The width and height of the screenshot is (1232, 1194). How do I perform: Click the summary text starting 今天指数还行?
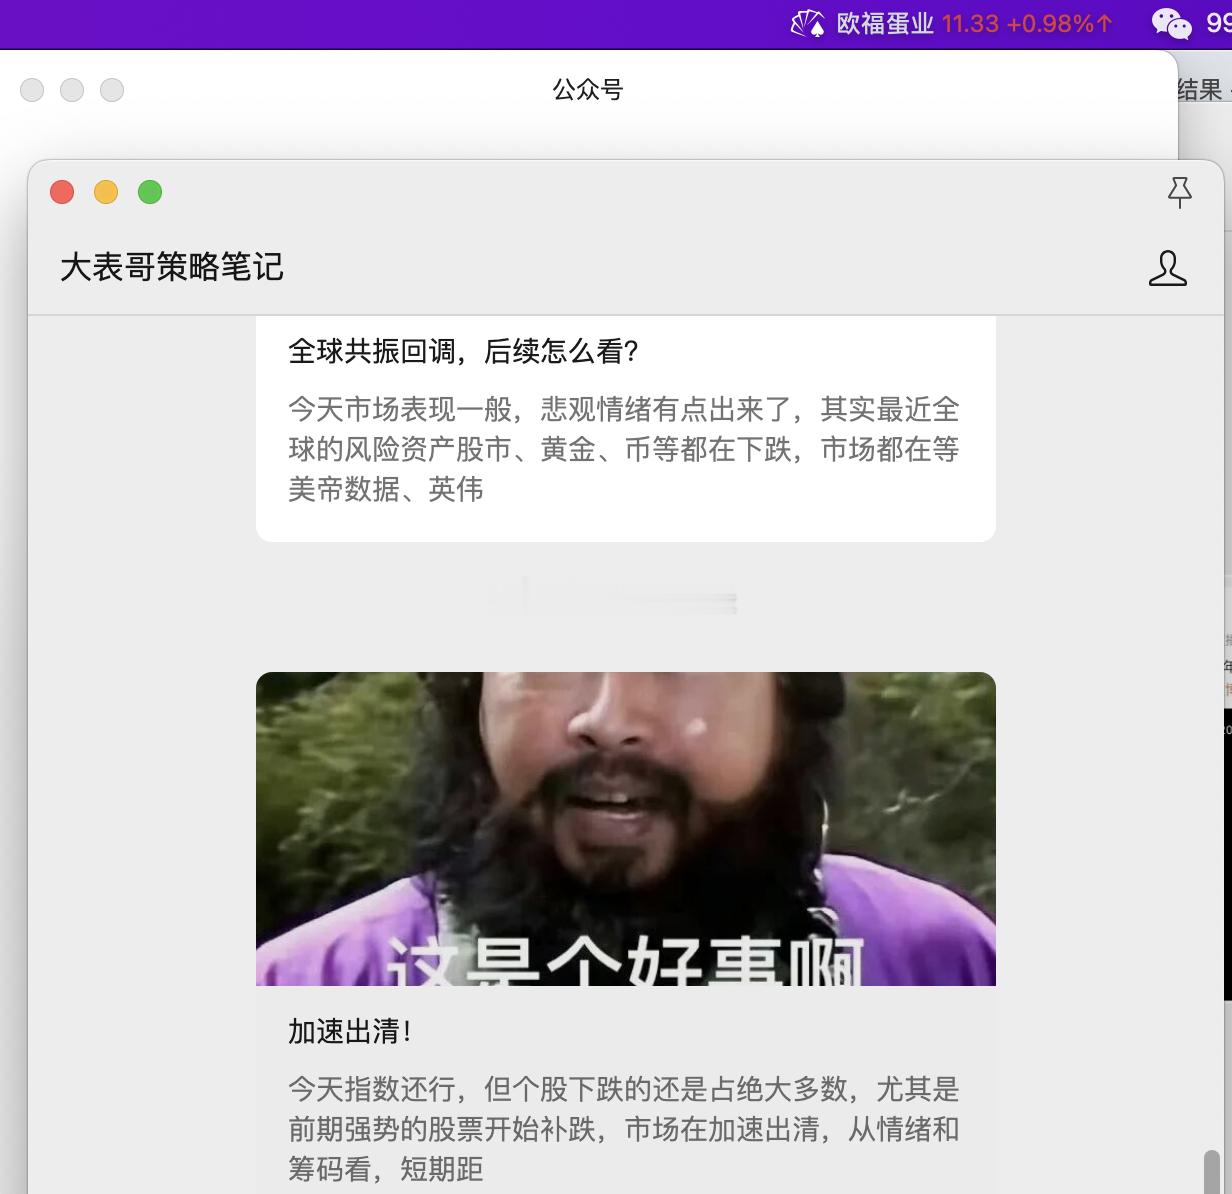point(624,1129)
